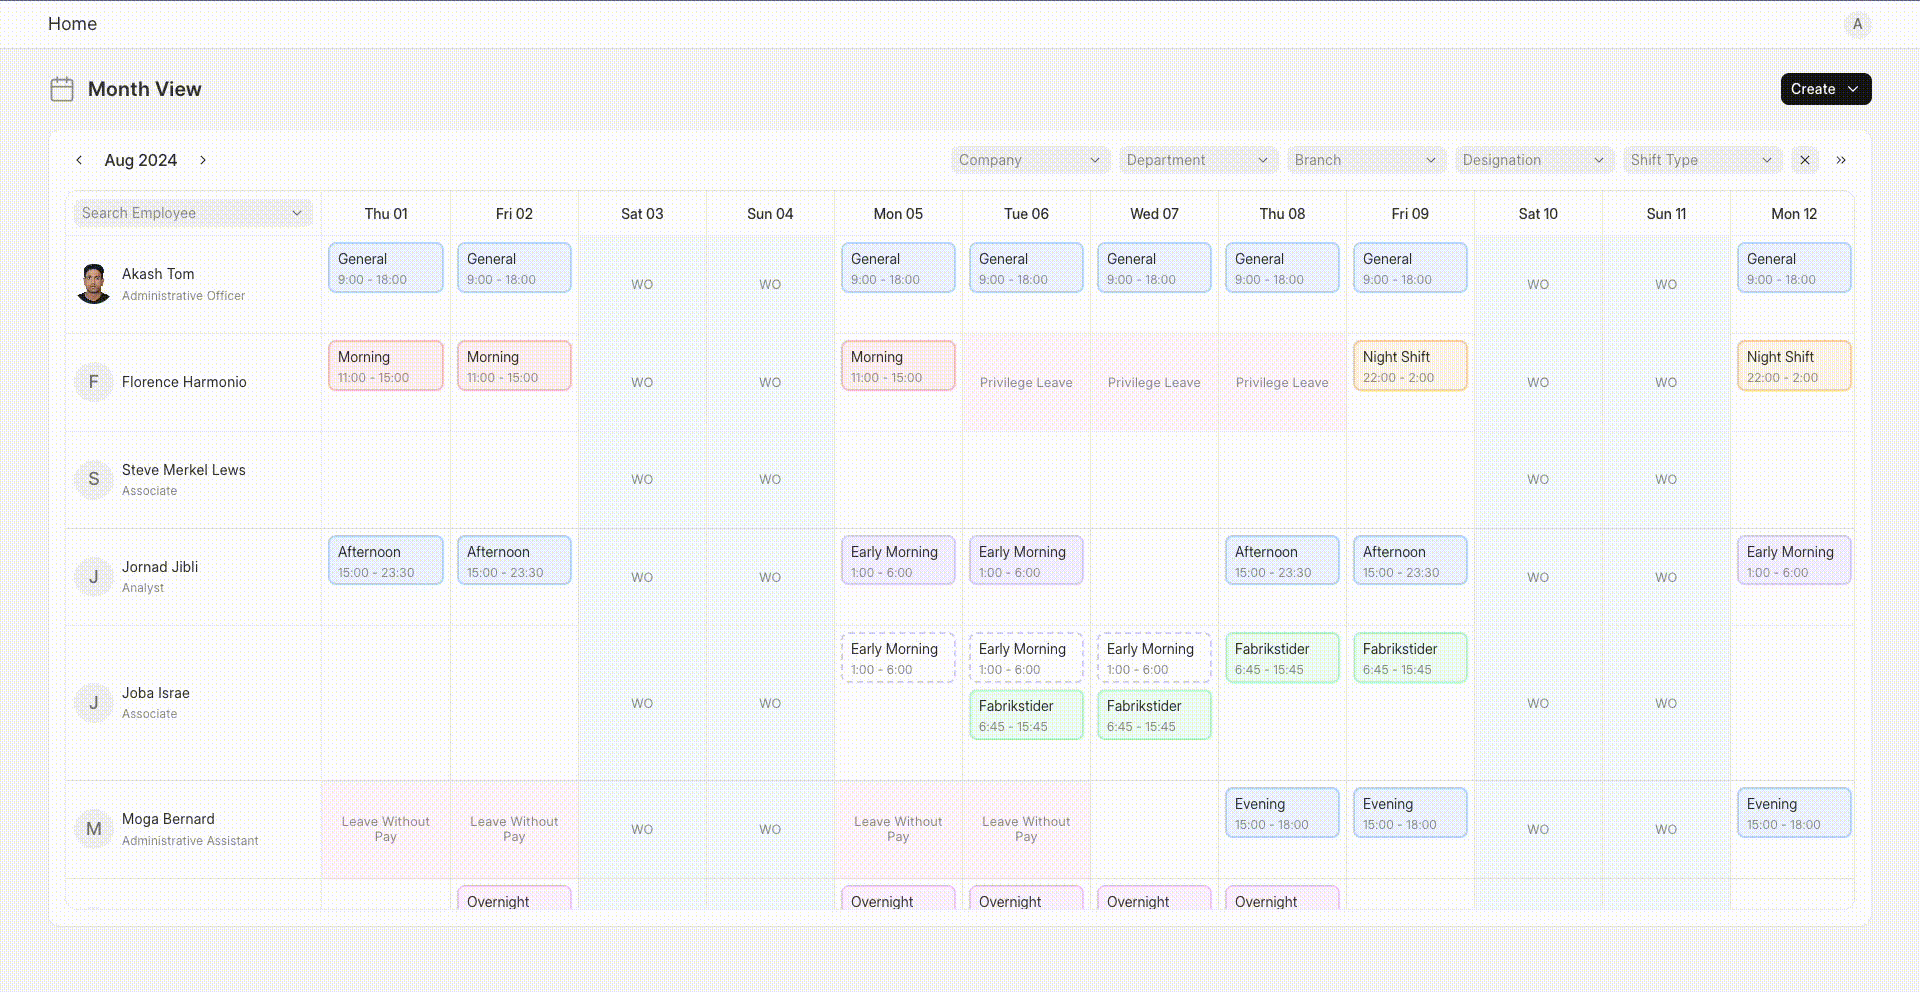Open the Designation filter dropdown
This screenshot has height=992, width=1920.
[1533, 160]
